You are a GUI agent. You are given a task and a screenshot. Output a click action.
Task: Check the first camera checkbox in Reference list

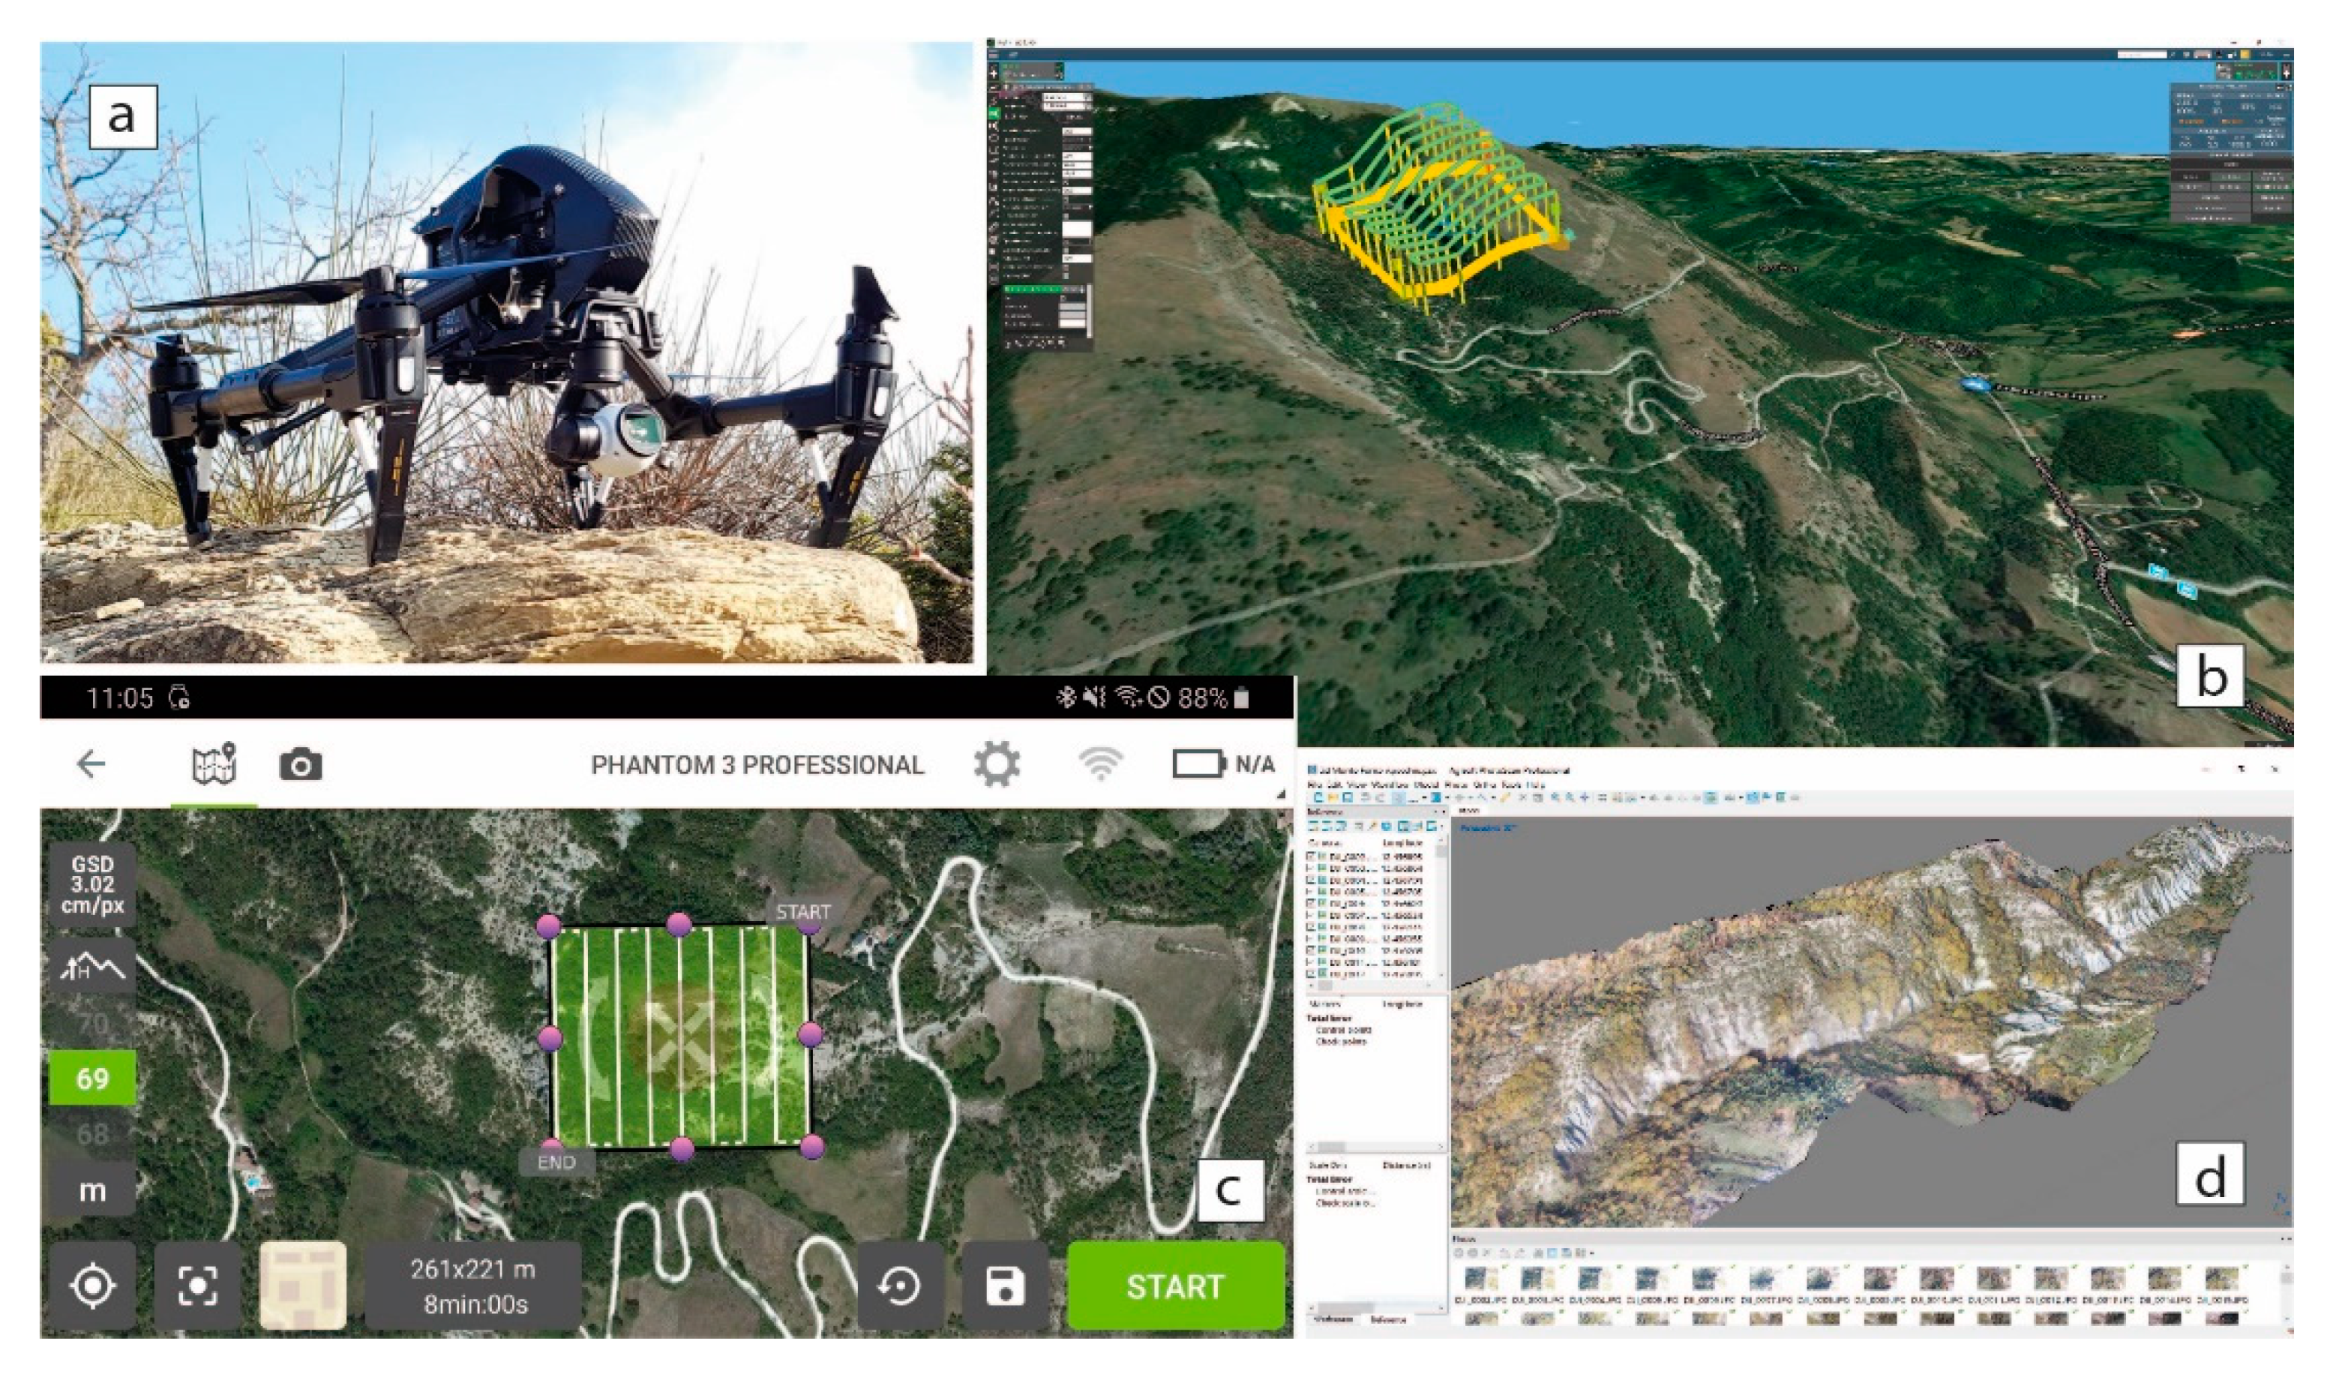(1312, 857)
